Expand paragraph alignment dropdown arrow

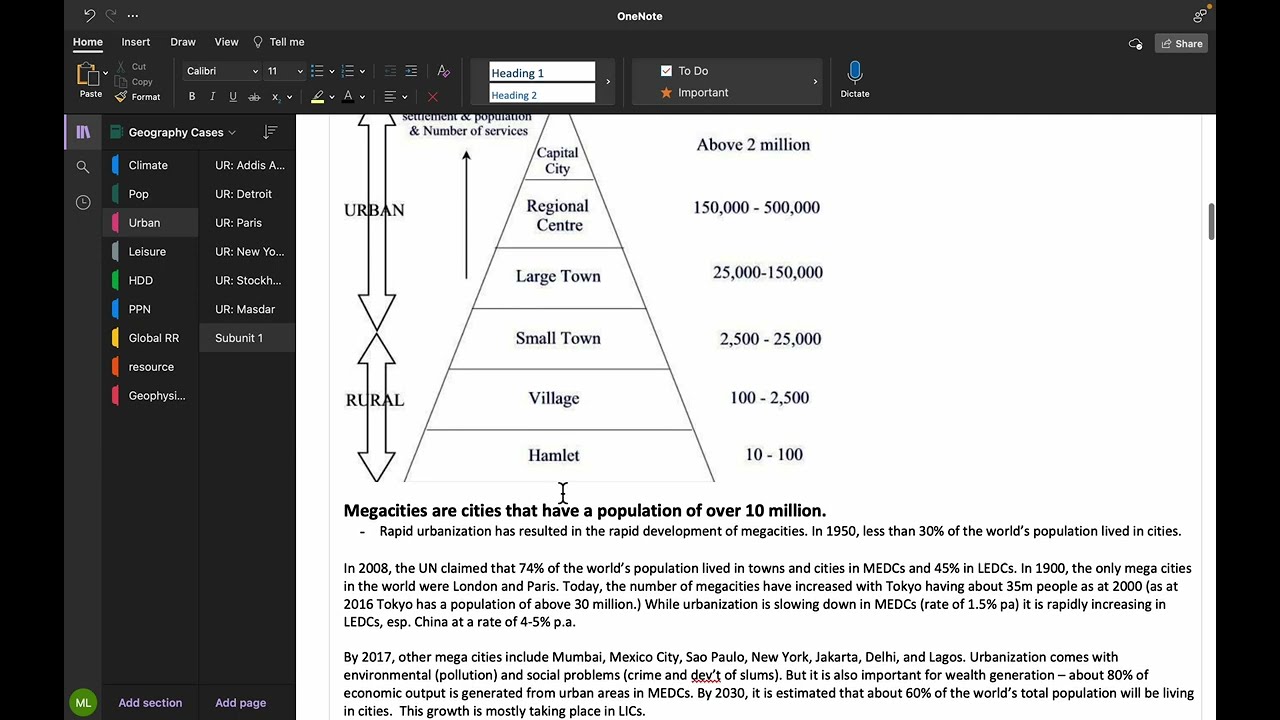pos(405,97)
